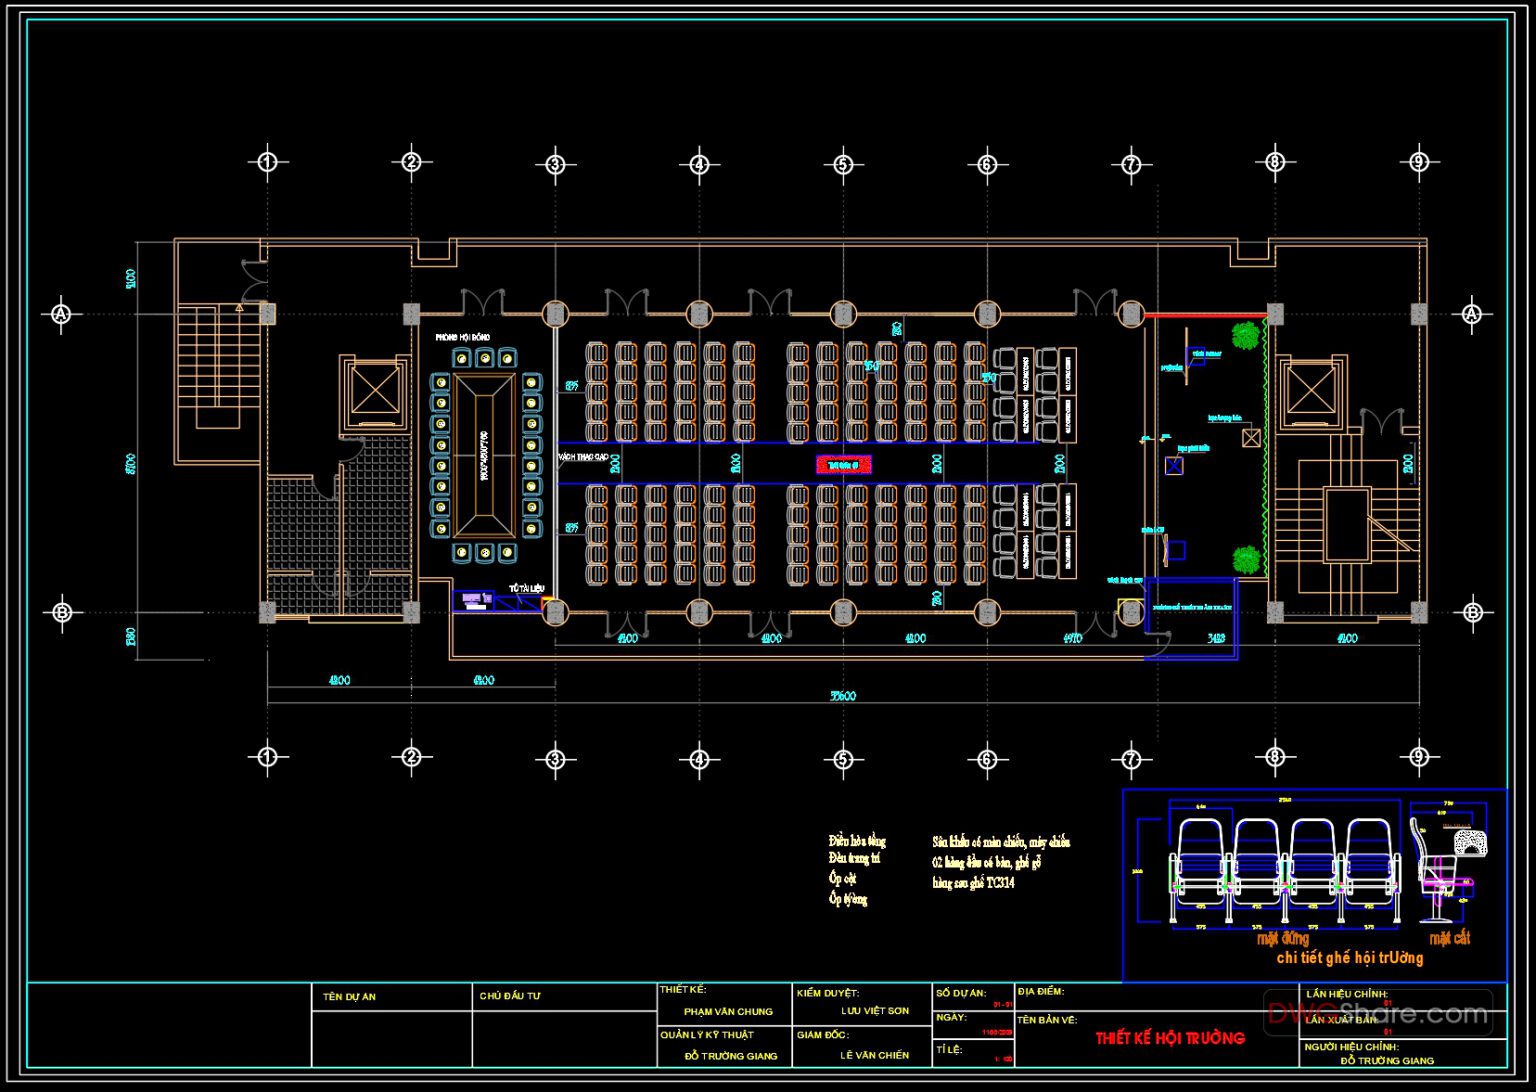This screenshot has width=1536, height=1092.
Task: Click the elevator shaft symbol on the left
Action: pyautogui.click(x=375, y=390)
